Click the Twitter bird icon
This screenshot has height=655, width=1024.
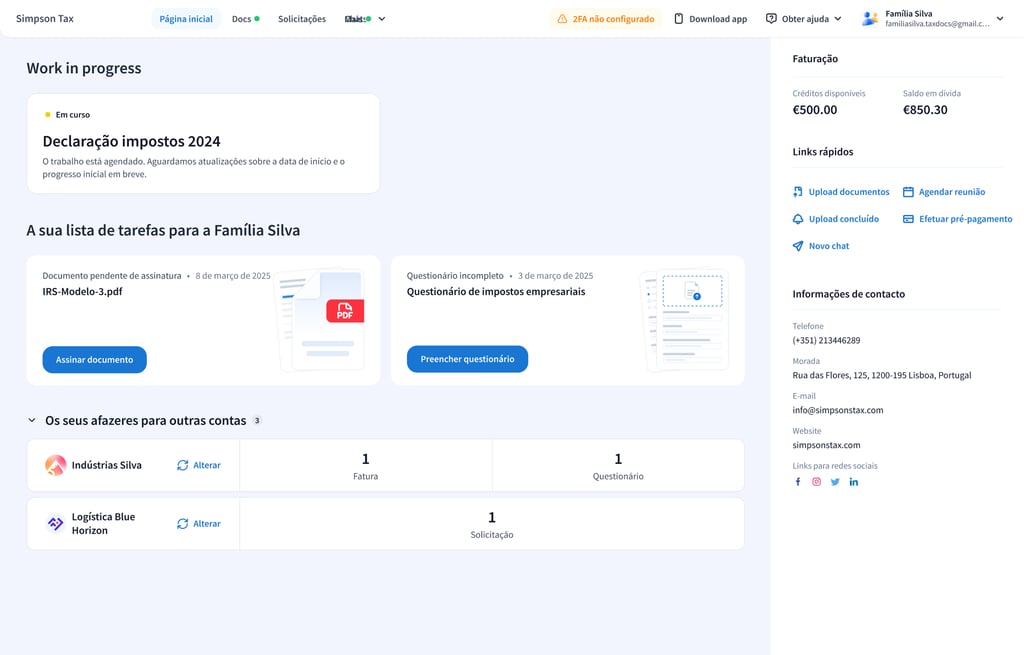click(x=835, y=482)
